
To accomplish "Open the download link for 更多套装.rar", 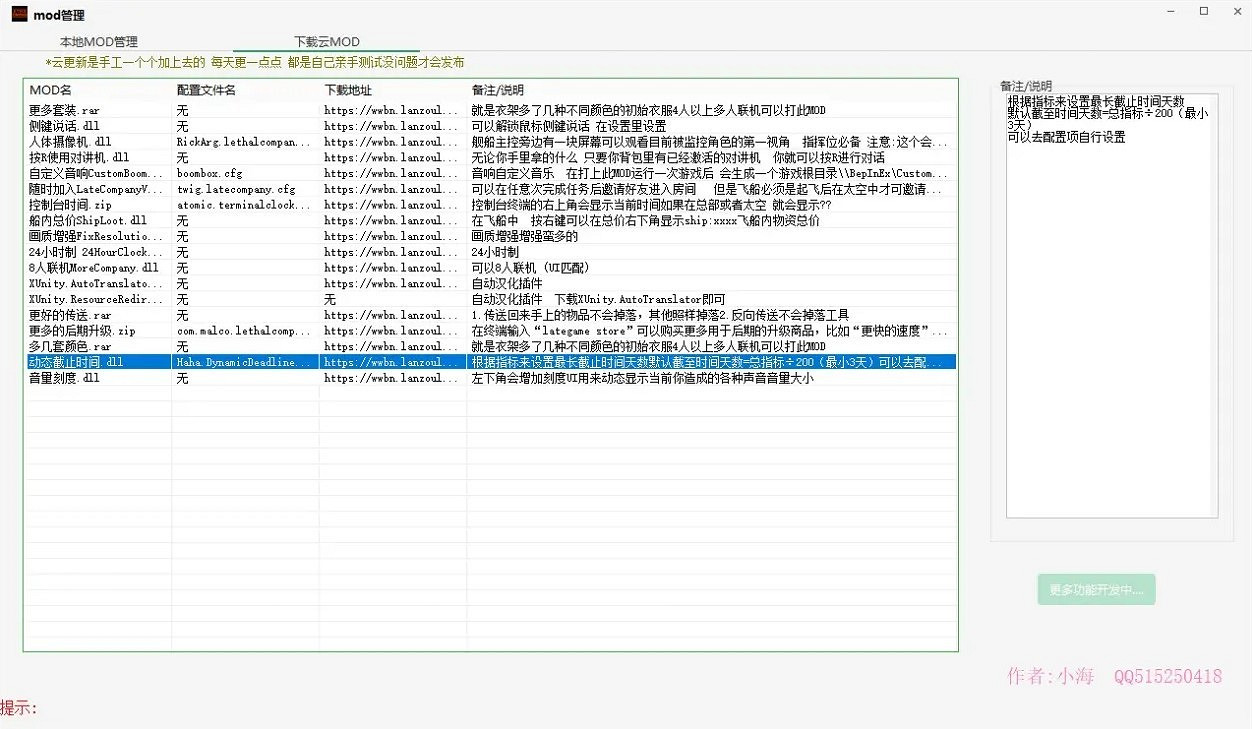I will click(x=390, y=110).
